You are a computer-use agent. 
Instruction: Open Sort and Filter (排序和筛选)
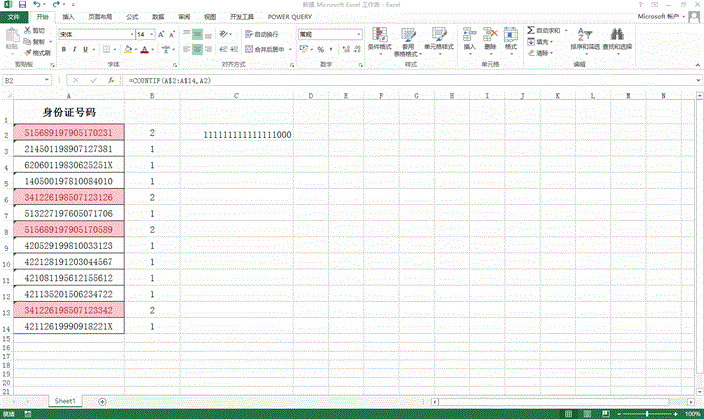(586, 38)
